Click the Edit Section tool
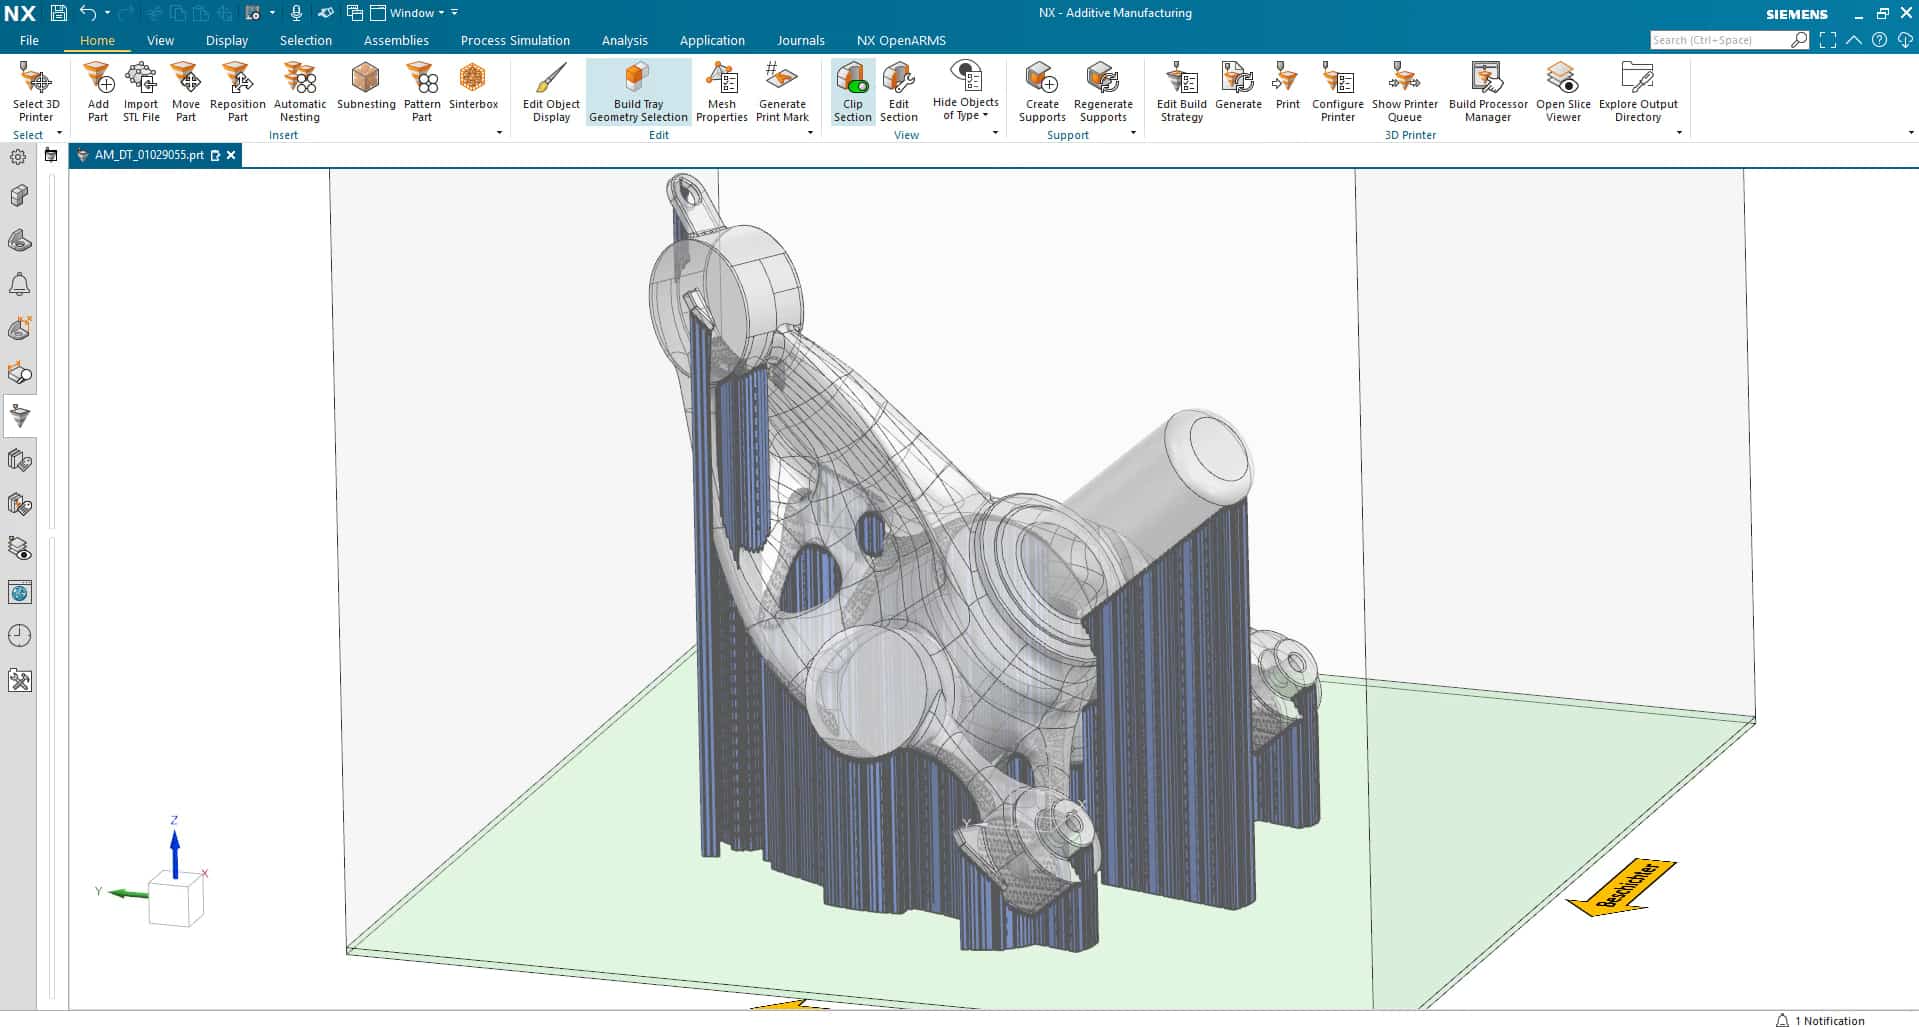The width and height of the screenshot is (1919, 1027). coord(899,91)
